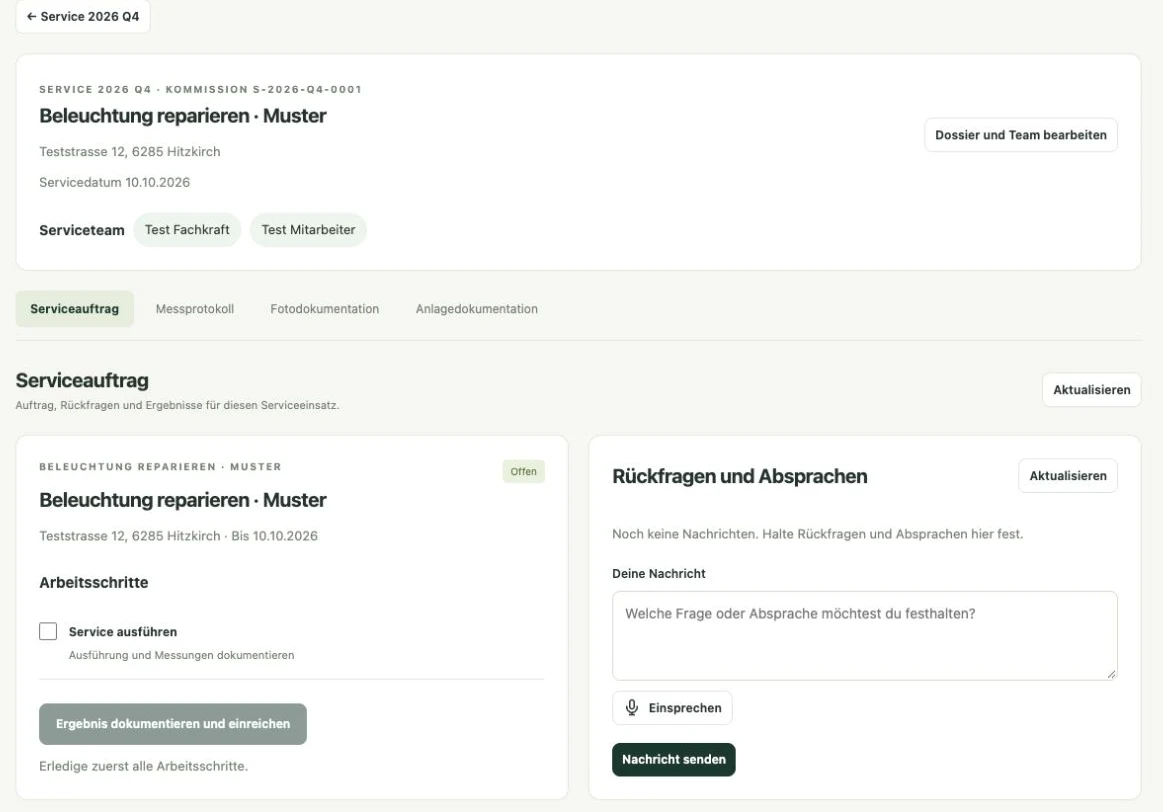The width and height of the screenshot is (1163, 812).
Task: Switch to the Serviceauftrag tab
Action: coord(74,308)
